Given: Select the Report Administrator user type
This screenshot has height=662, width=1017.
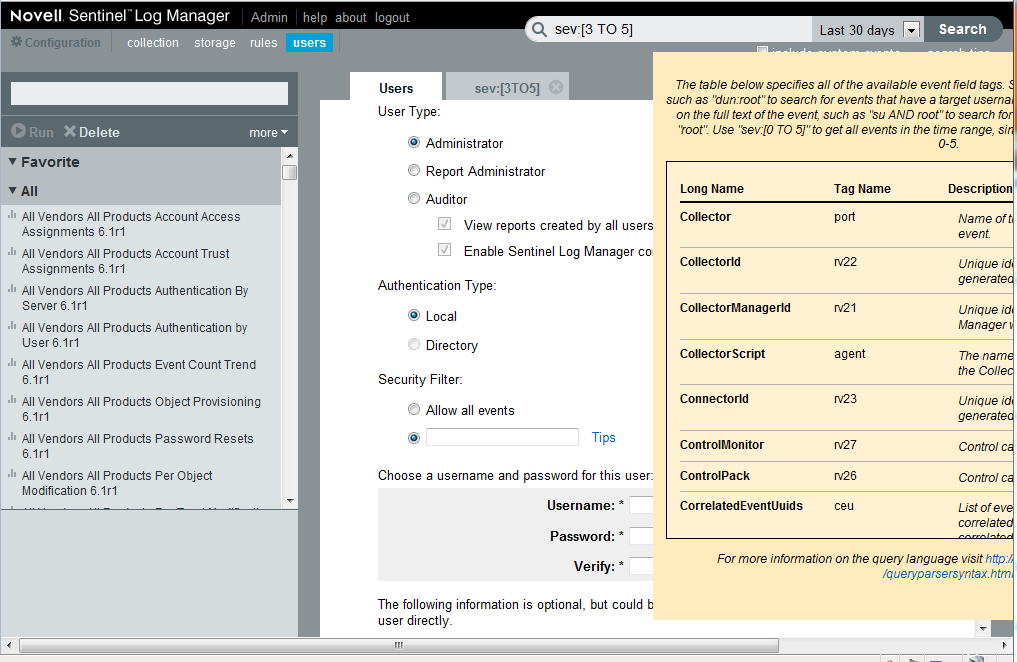Looking at the screenshot, I should click(x=414, y=171).
